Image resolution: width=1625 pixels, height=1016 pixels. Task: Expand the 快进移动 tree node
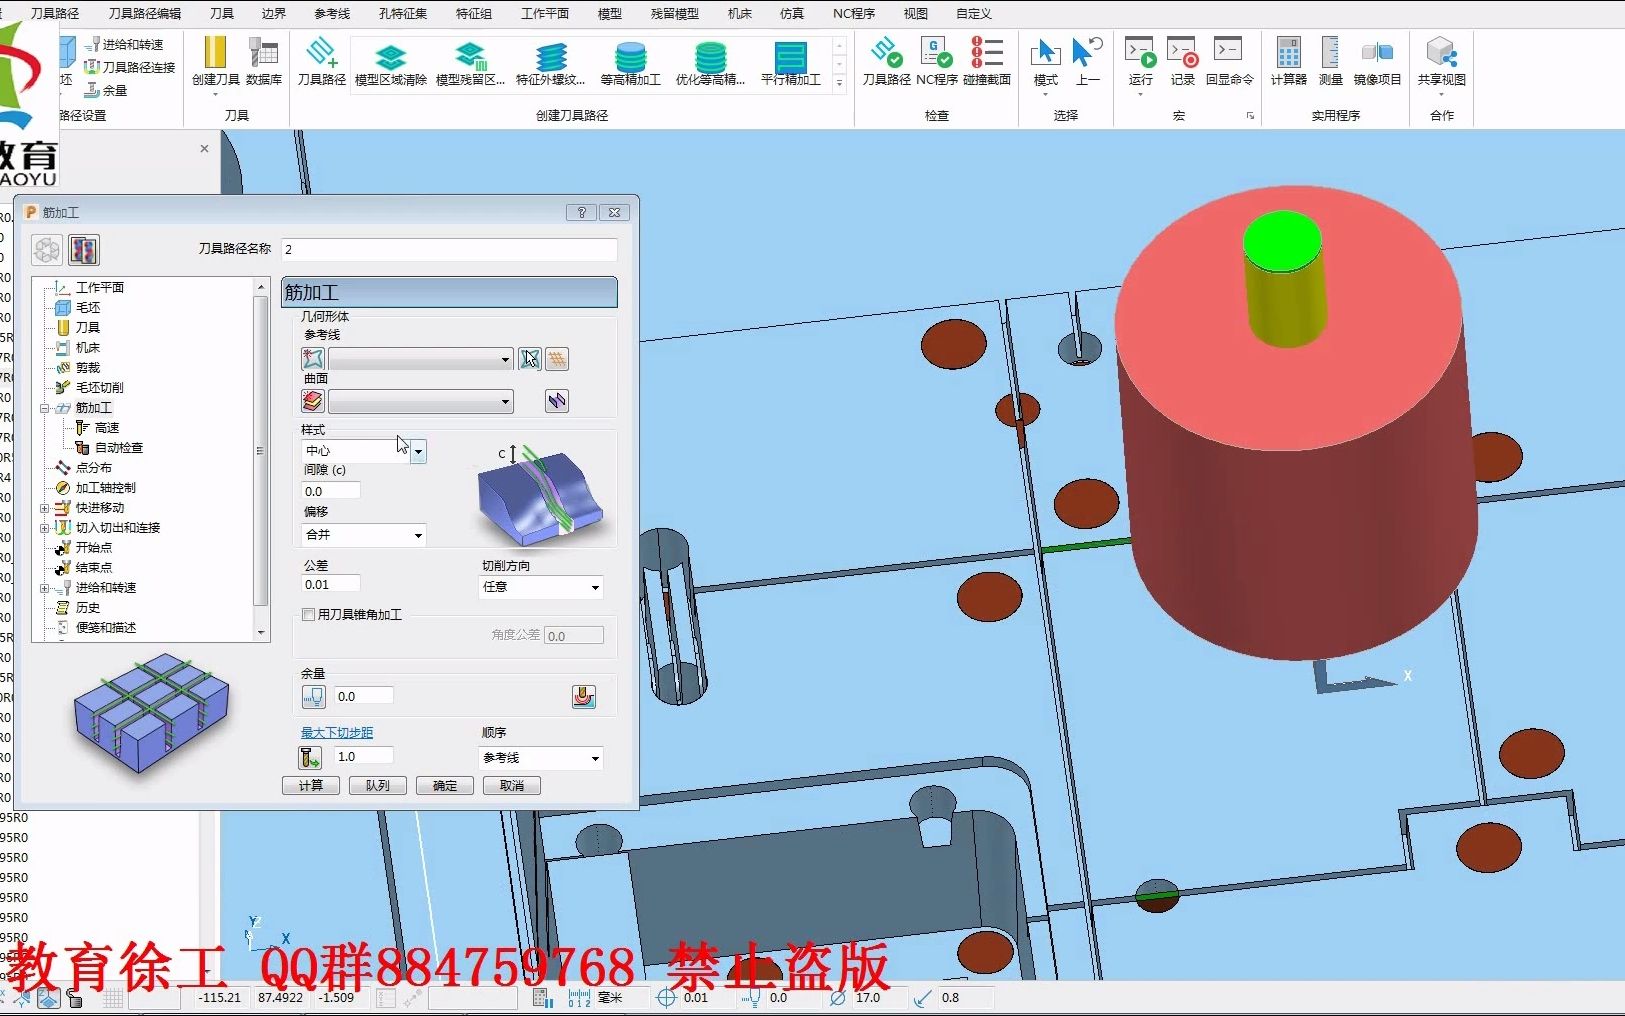44,508
